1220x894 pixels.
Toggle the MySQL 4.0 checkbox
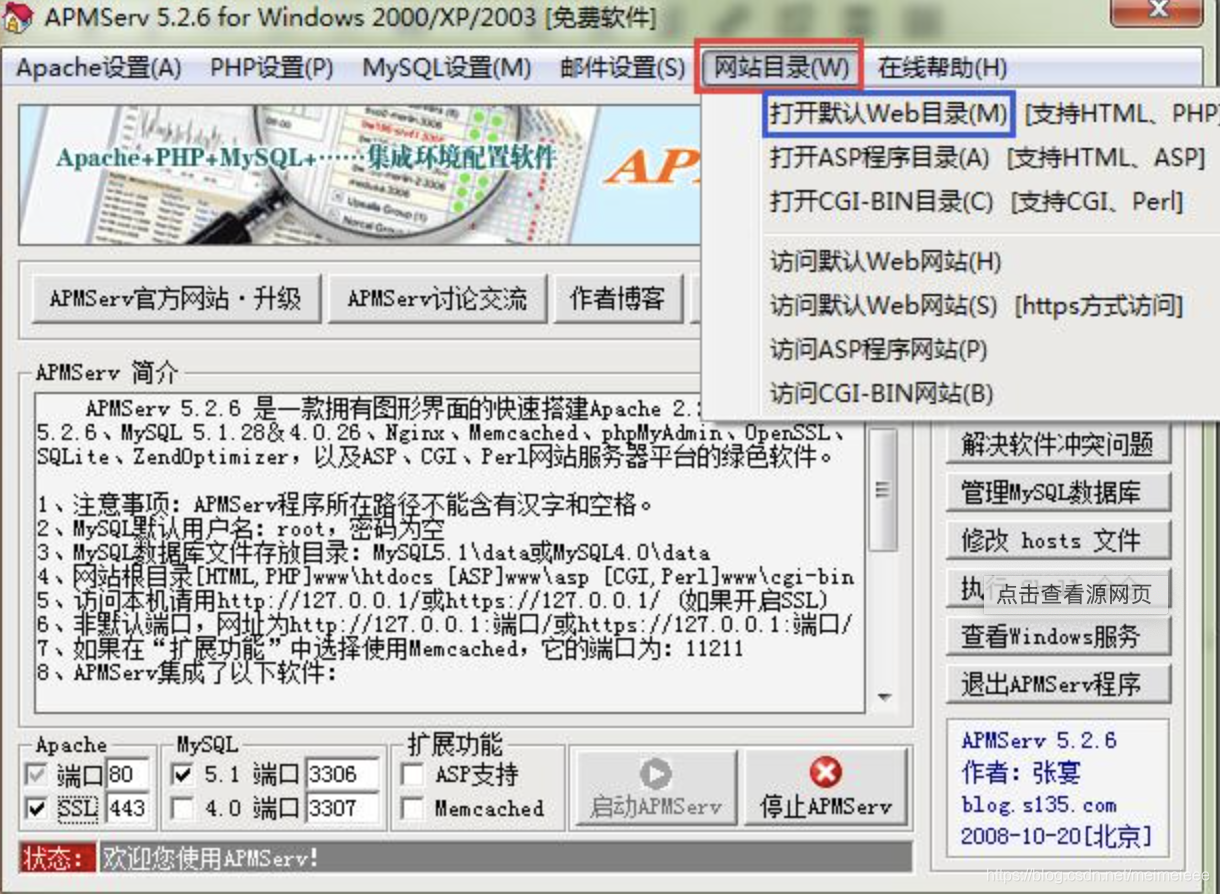pyautogui.click(x=182, y=808)
